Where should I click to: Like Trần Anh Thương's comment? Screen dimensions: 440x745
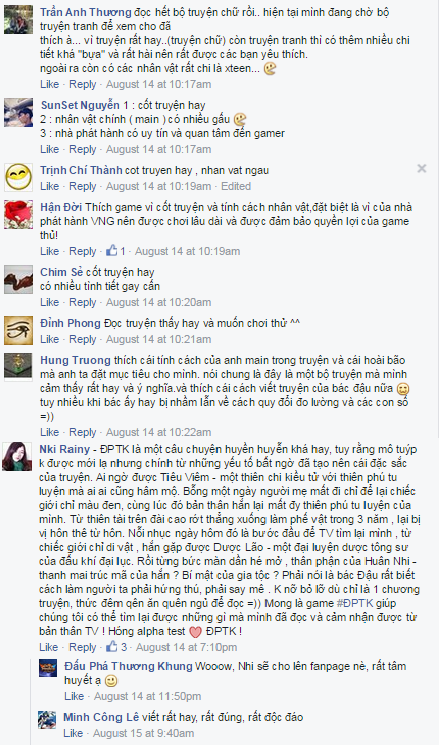pos(49,85)
